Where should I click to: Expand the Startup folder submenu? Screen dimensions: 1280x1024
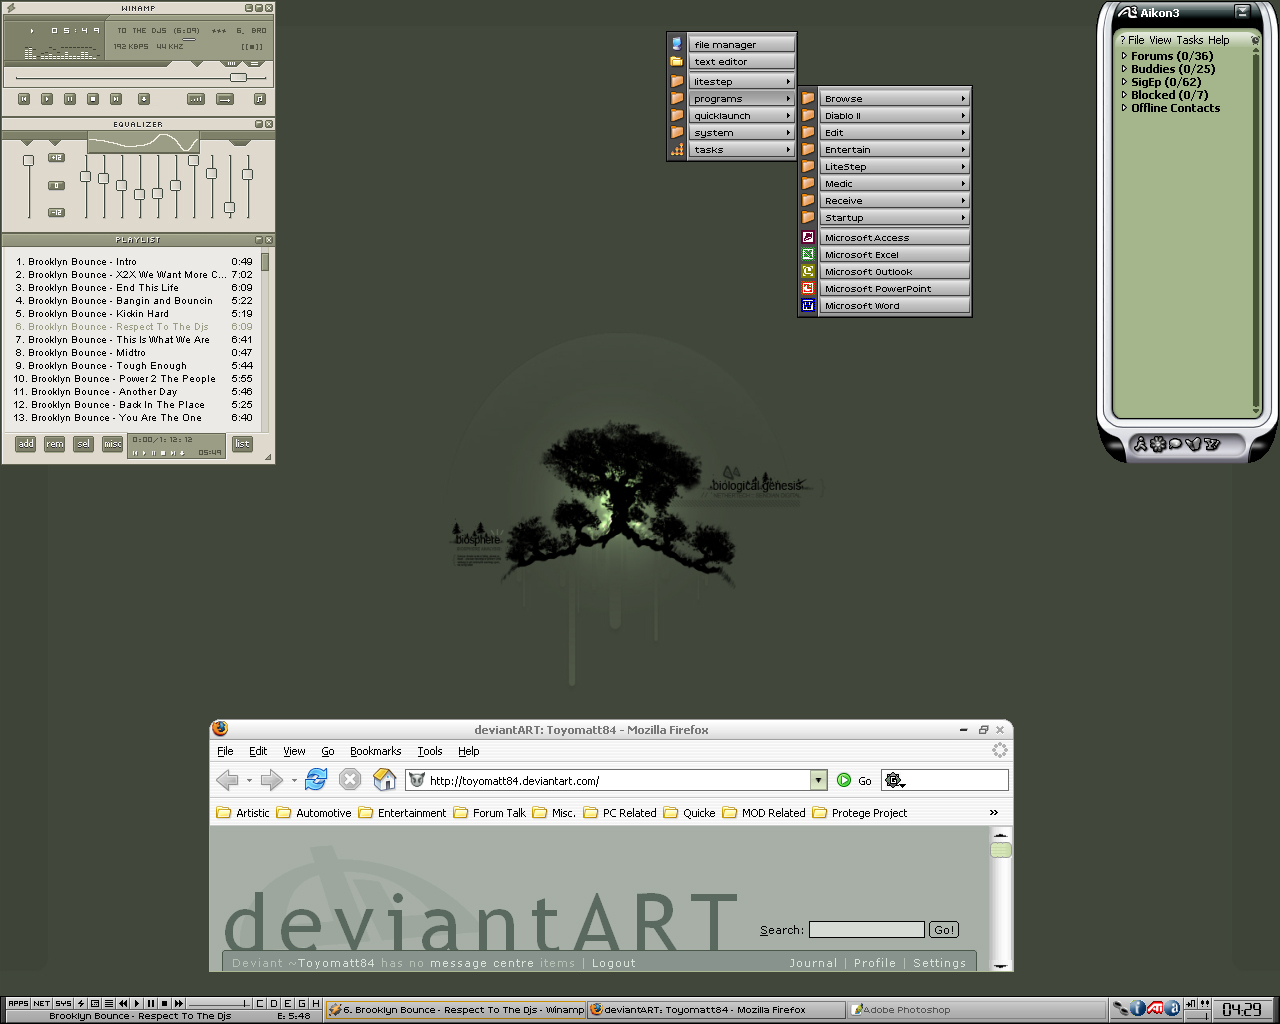coord(894,218)
